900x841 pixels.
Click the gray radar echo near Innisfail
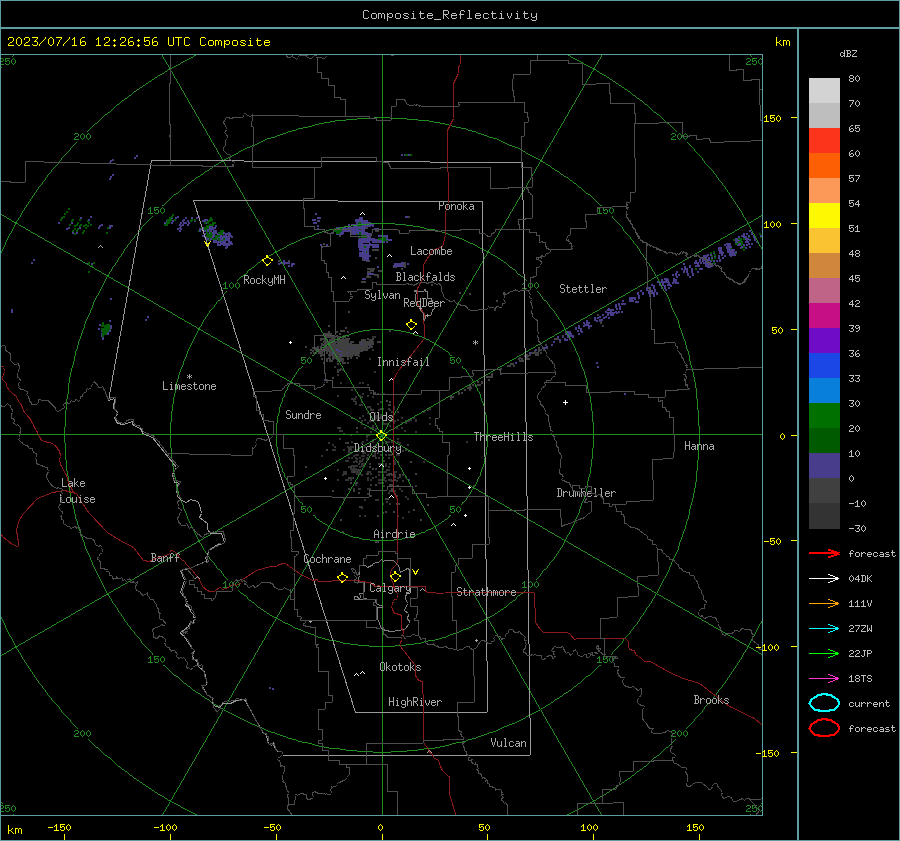tap(344, 347)
